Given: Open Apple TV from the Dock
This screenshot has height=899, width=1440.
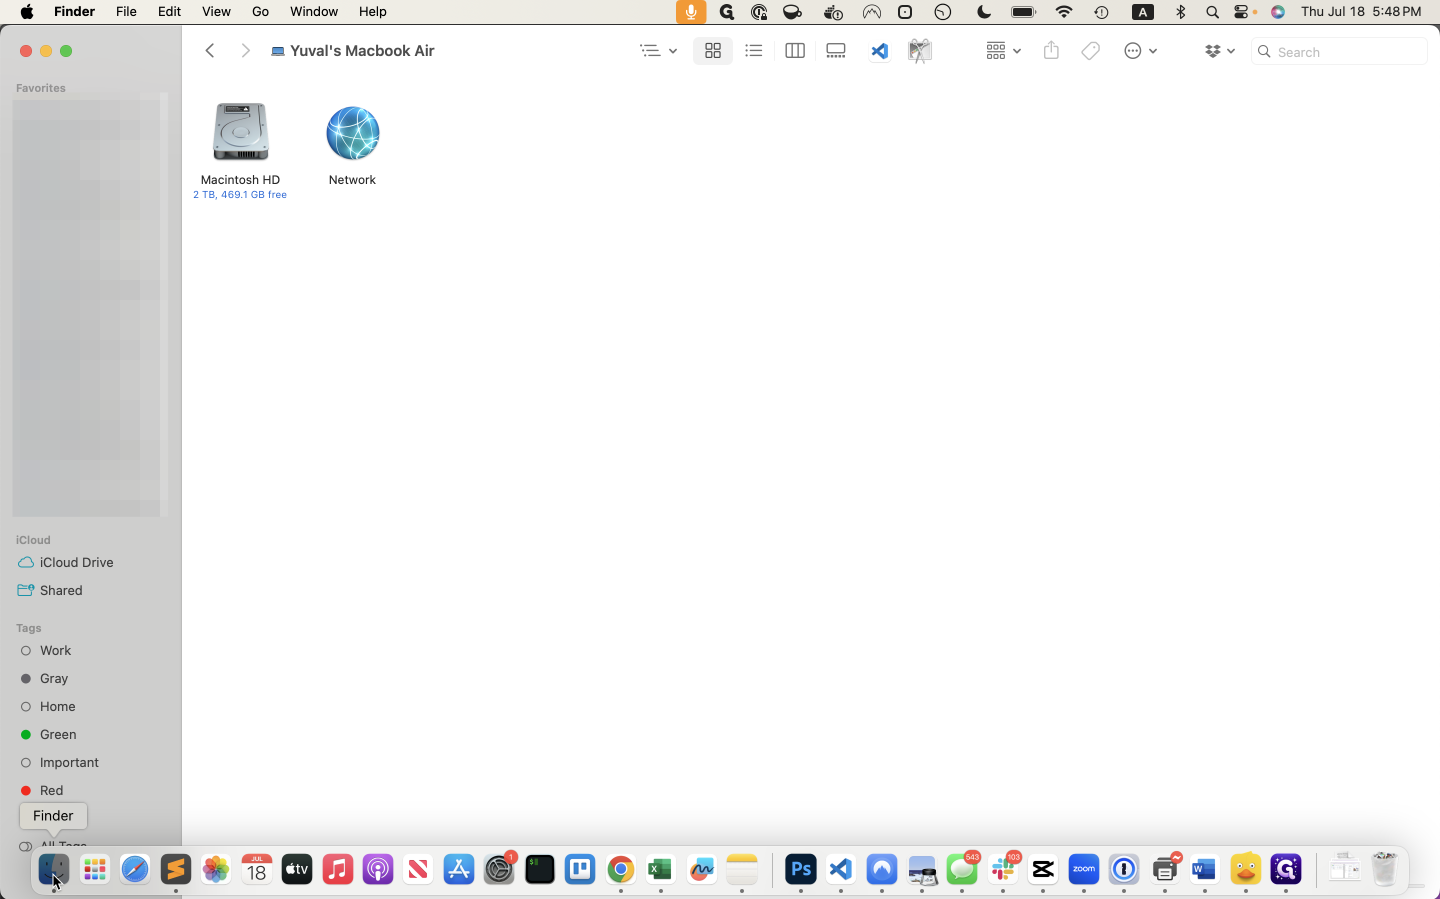Looking at the screenshot, I should [x=297, y=870].
